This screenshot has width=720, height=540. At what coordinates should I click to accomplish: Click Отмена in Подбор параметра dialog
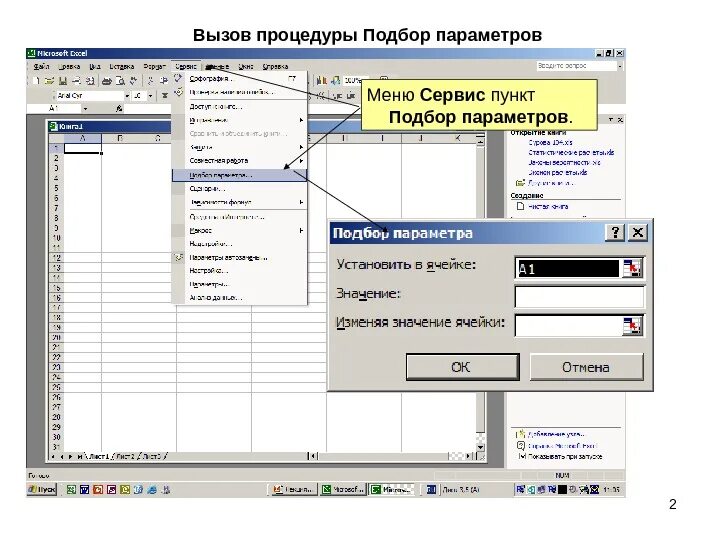click(x=586, y=366)
